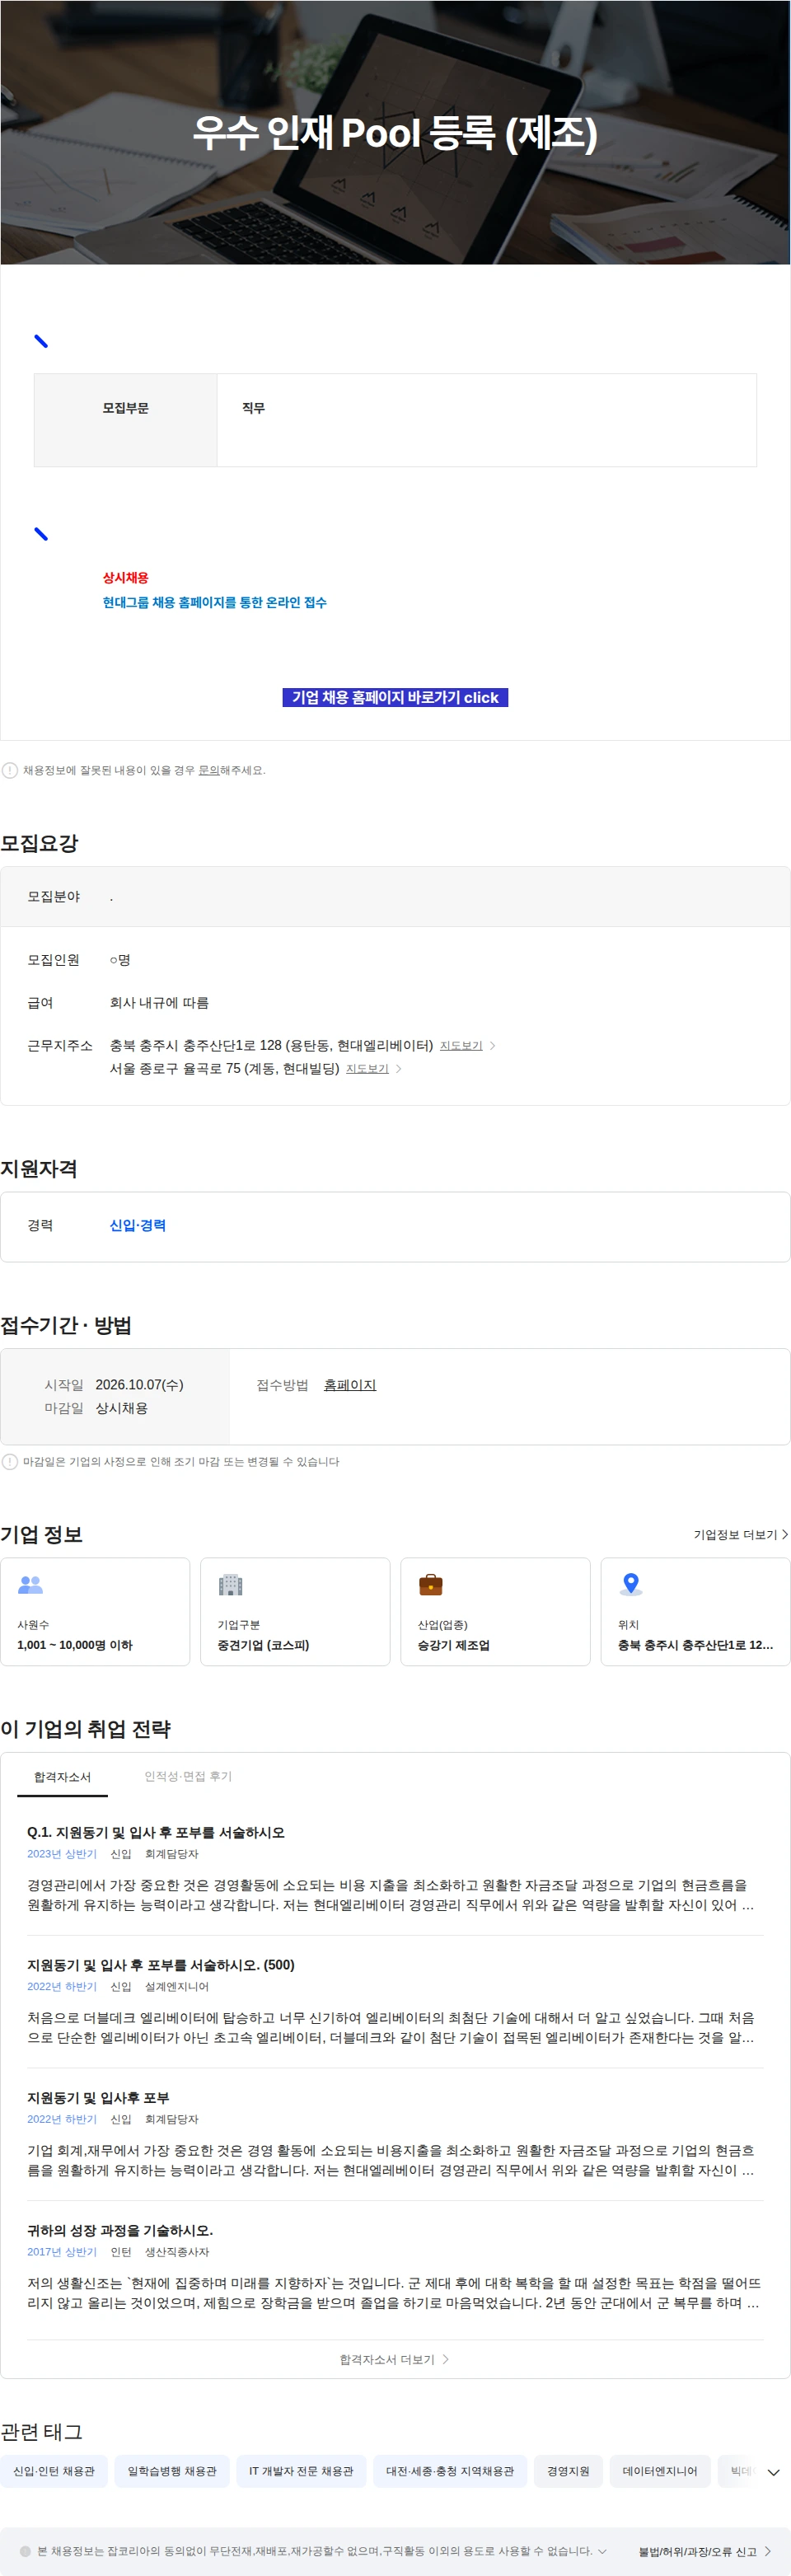Click the 문의 link in the notice
The image size is (791, 2576).
tap(209, 770)
